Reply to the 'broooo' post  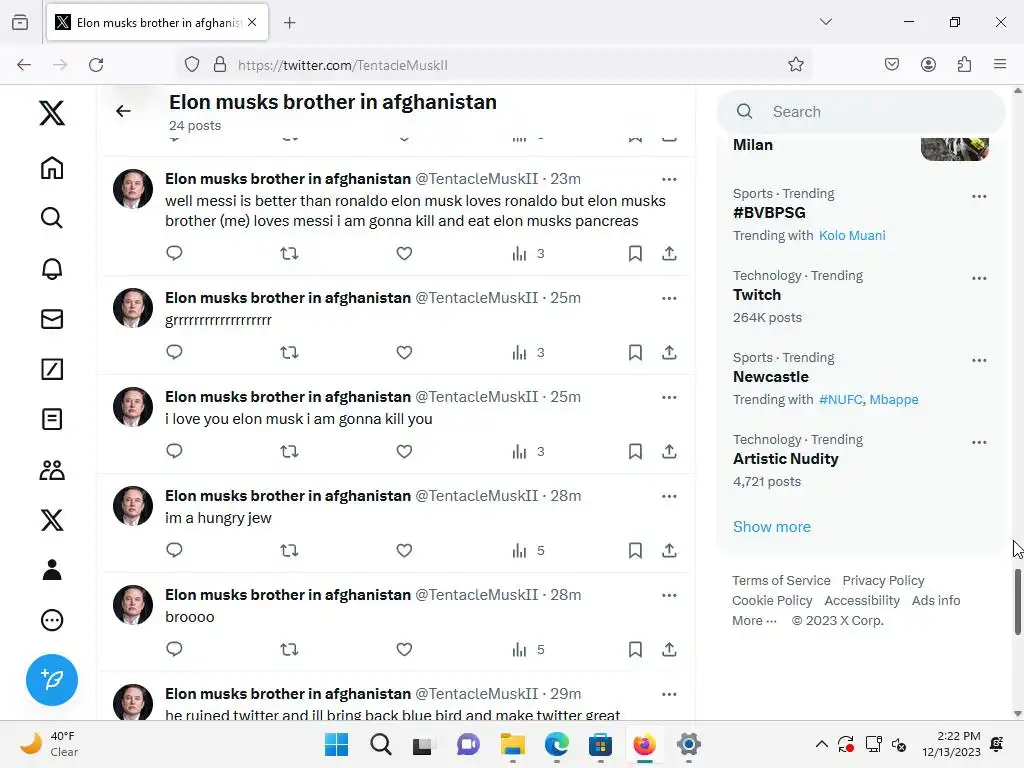pyautogui.click(x=174, y=649)
